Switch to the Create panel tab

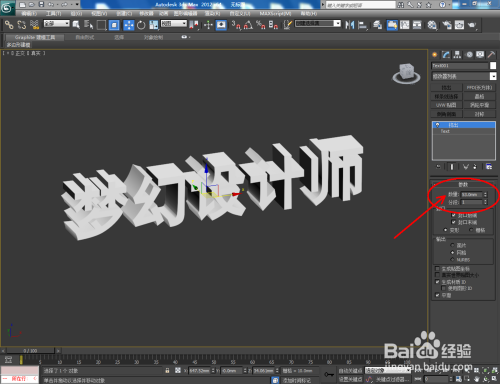tap(435, 55)
